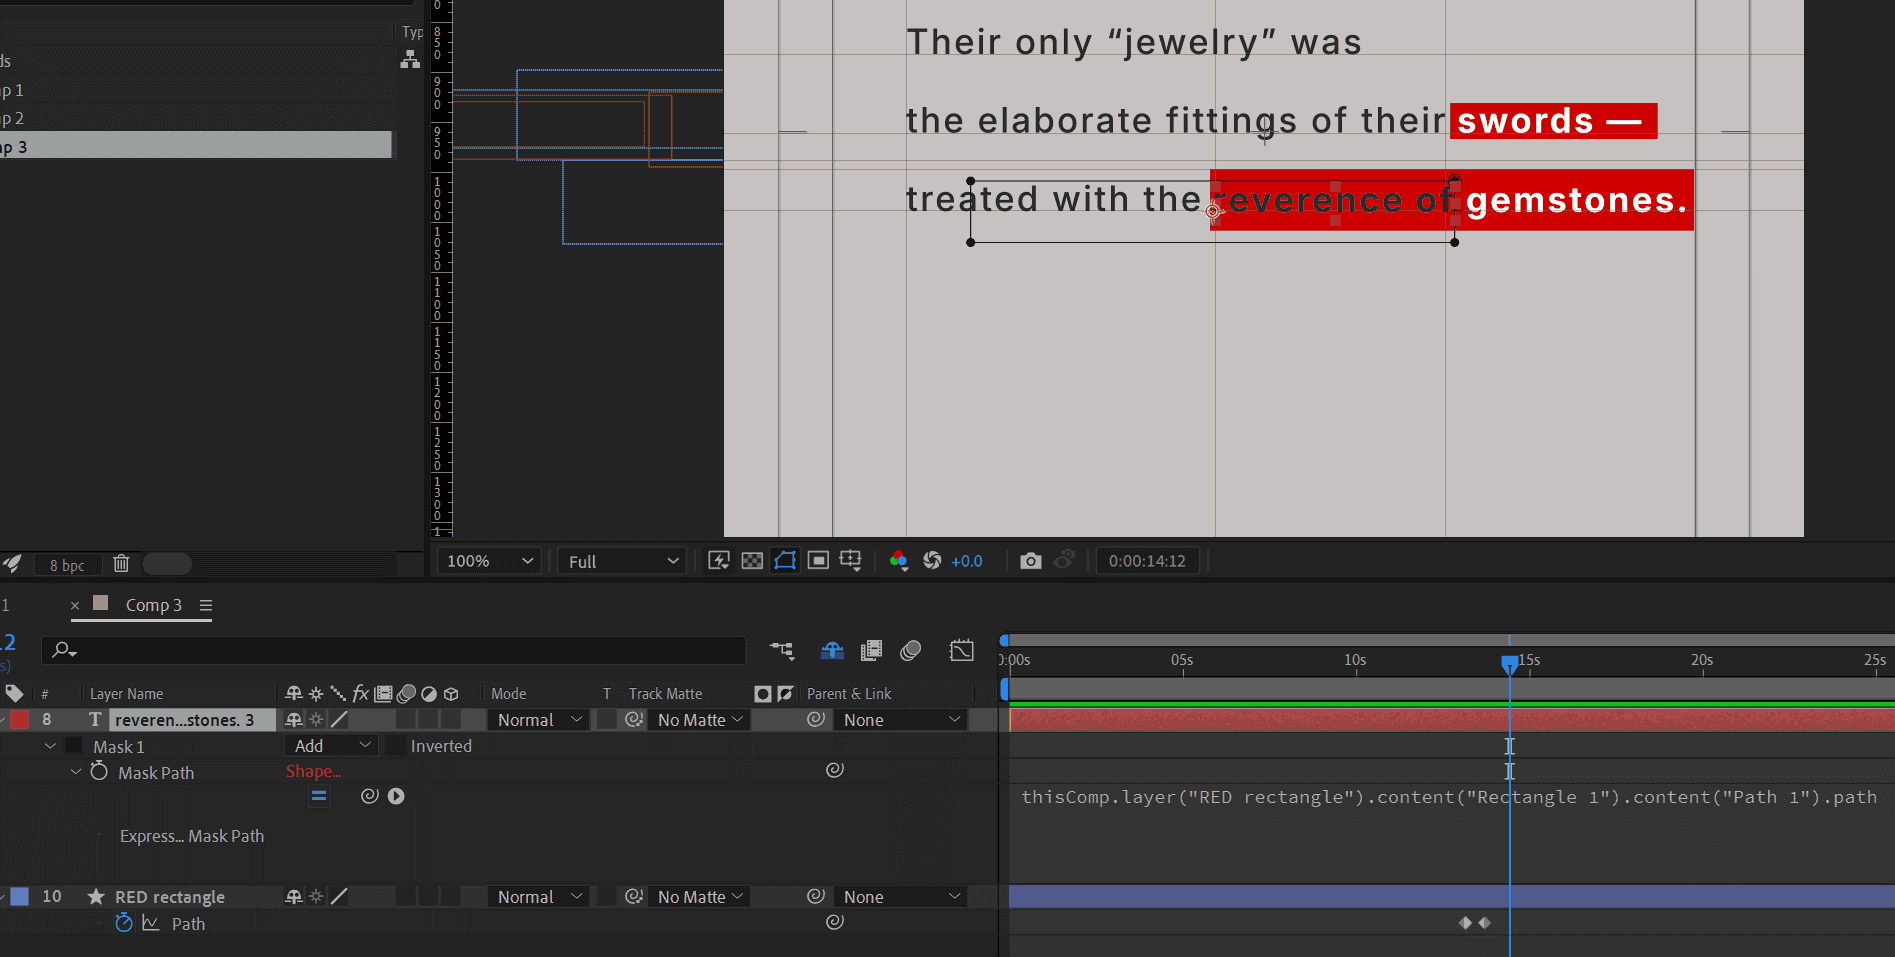This screenshot has width=1895, height=957.
Task: Click the flowchart icon in Project panel
Action: [x=410, y=60]
